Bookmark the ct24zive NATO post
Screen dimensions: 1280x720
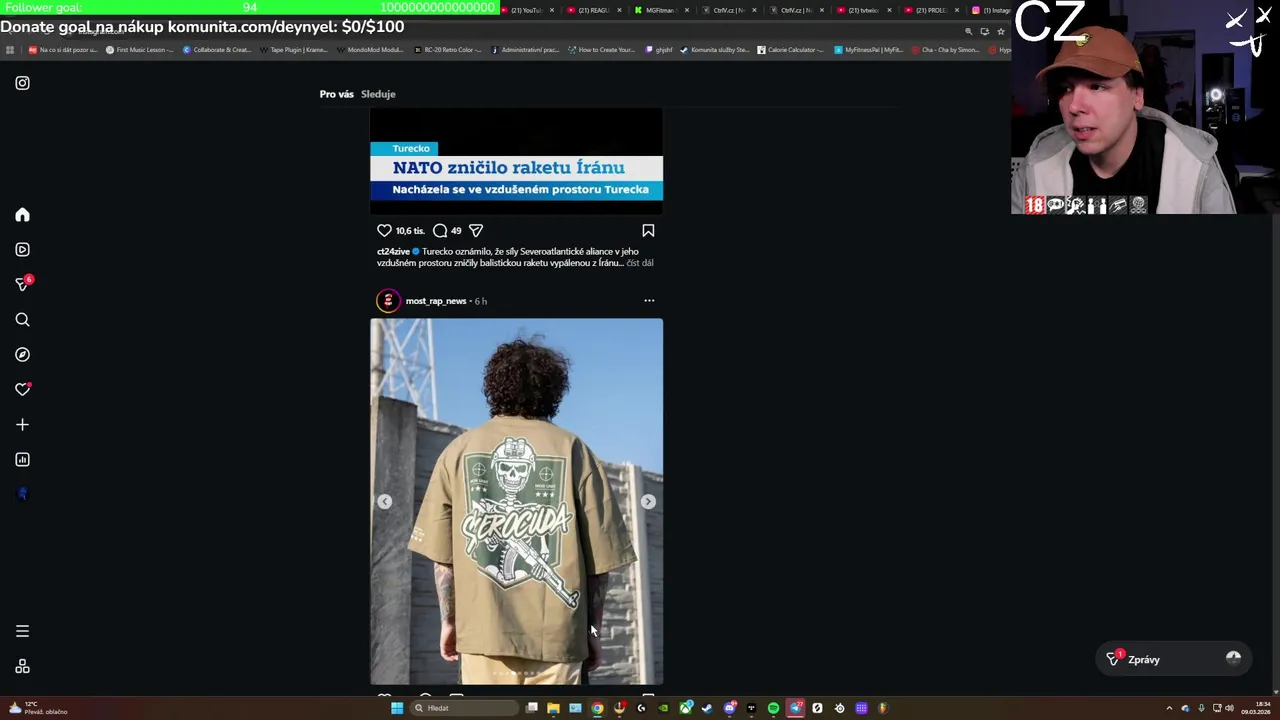tap(648, 231)
